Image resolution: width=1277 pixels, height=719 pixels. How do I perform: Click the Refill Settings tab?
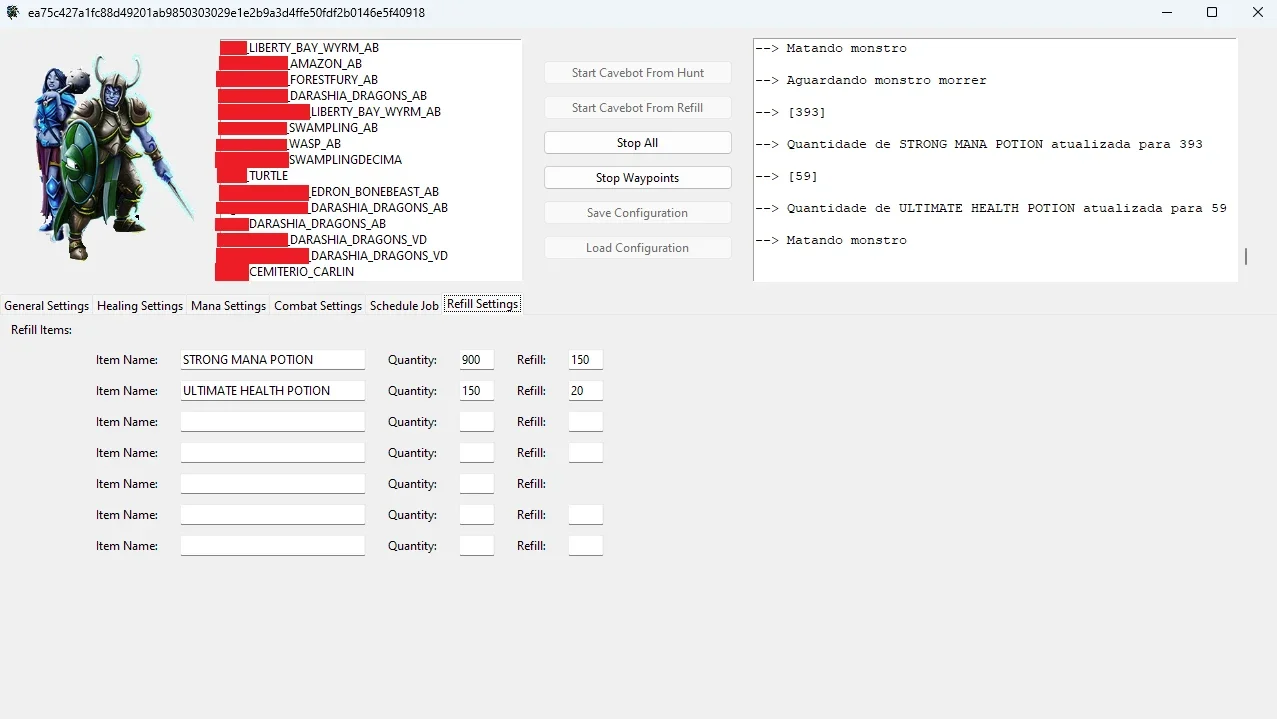[482, 304]
